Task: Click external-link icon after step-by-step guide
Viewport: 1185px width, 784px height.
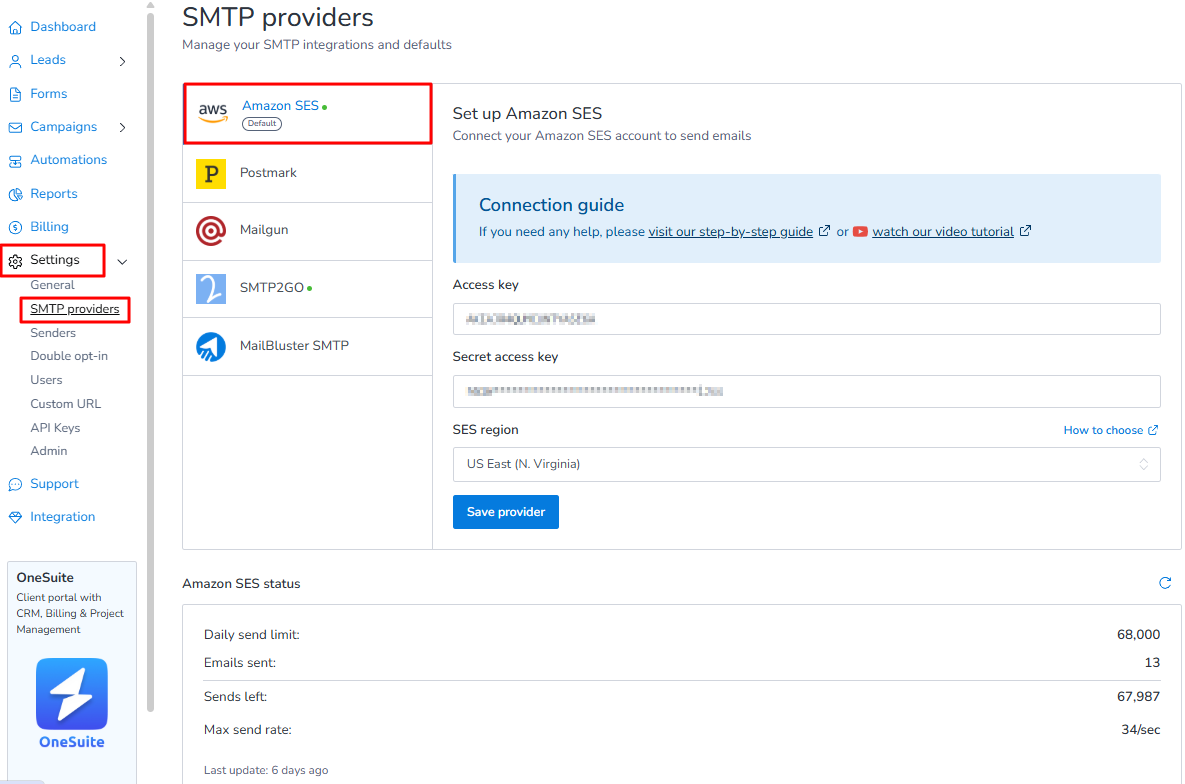Action: pos(825,231)
